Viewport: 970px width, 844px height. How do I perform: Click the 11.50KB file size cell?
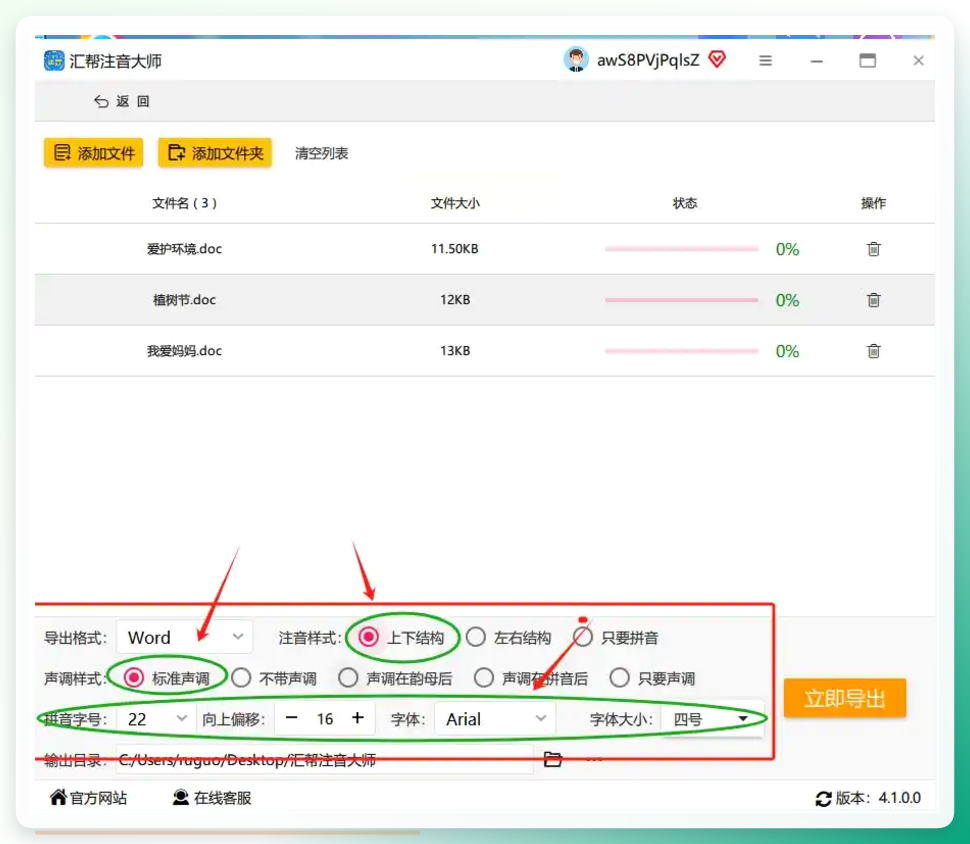click(455, 249)
